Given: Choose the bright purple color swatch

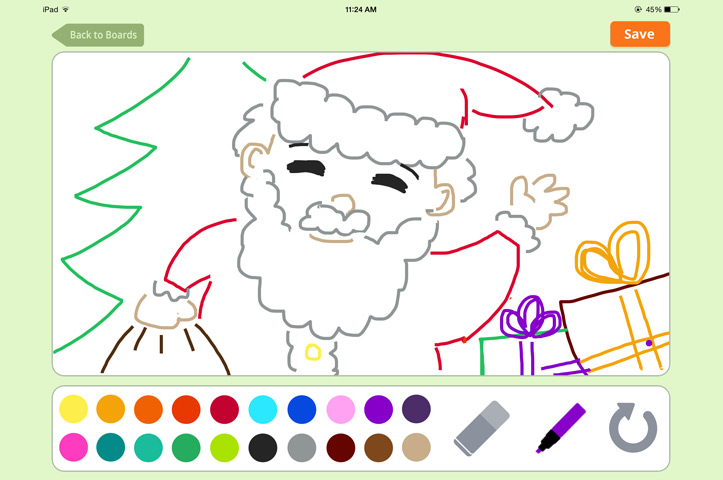Looking at the screenshot, I should coord(379,409).
